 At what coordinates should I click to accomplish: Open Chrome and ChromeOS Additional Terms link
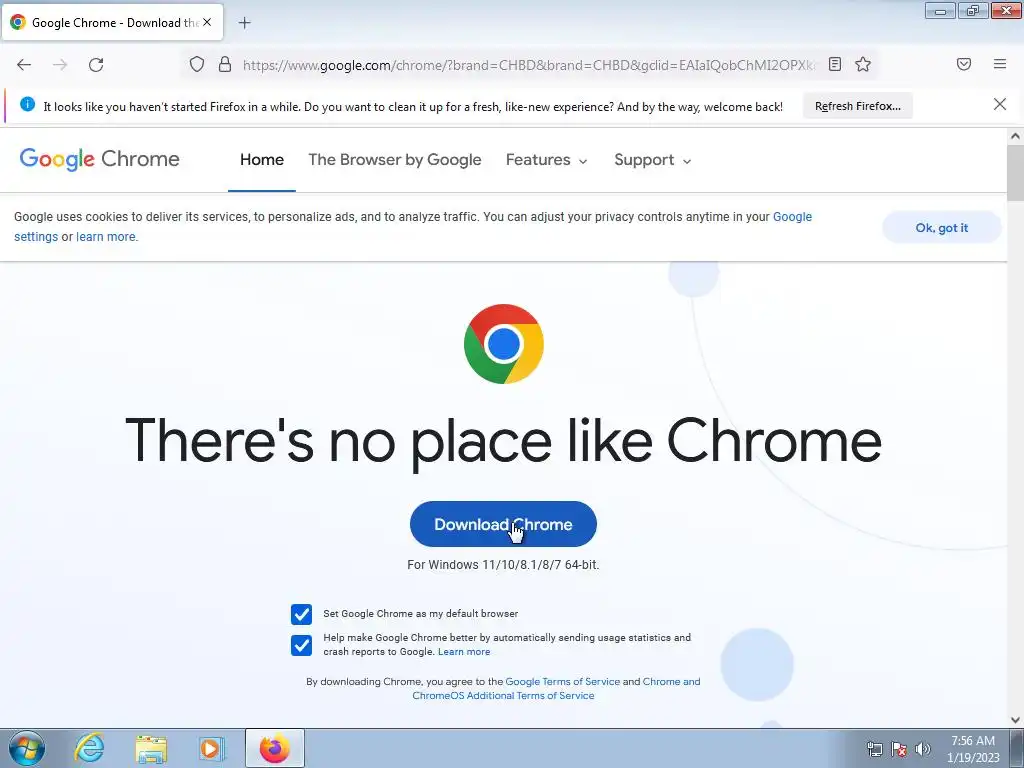503,696
